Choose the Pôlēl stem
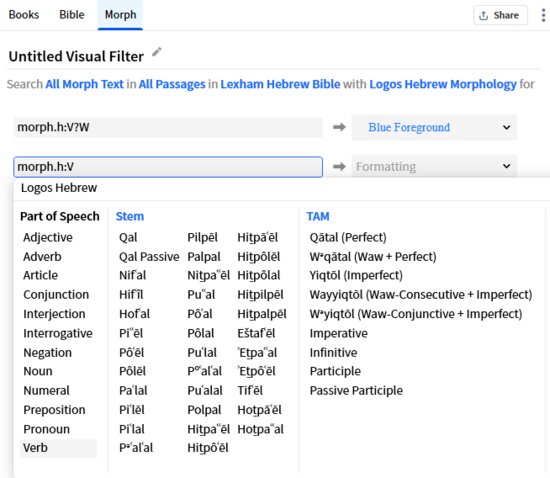550x478 pixels. click(x=133, y=371)
